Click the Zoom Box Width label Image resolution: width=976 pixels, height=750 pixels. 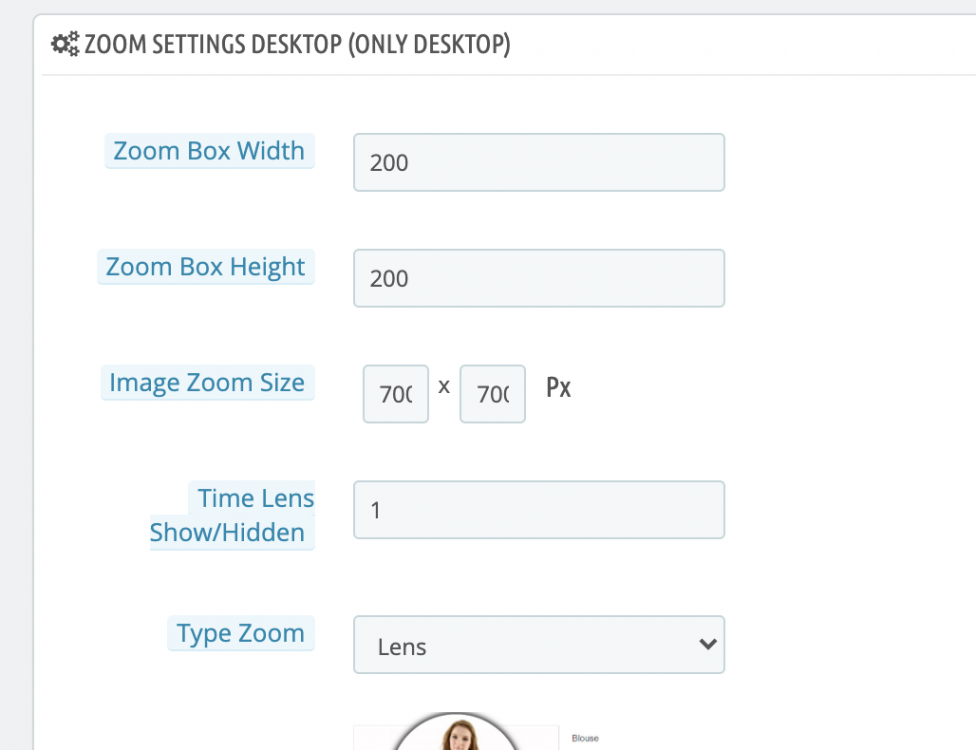209,150
